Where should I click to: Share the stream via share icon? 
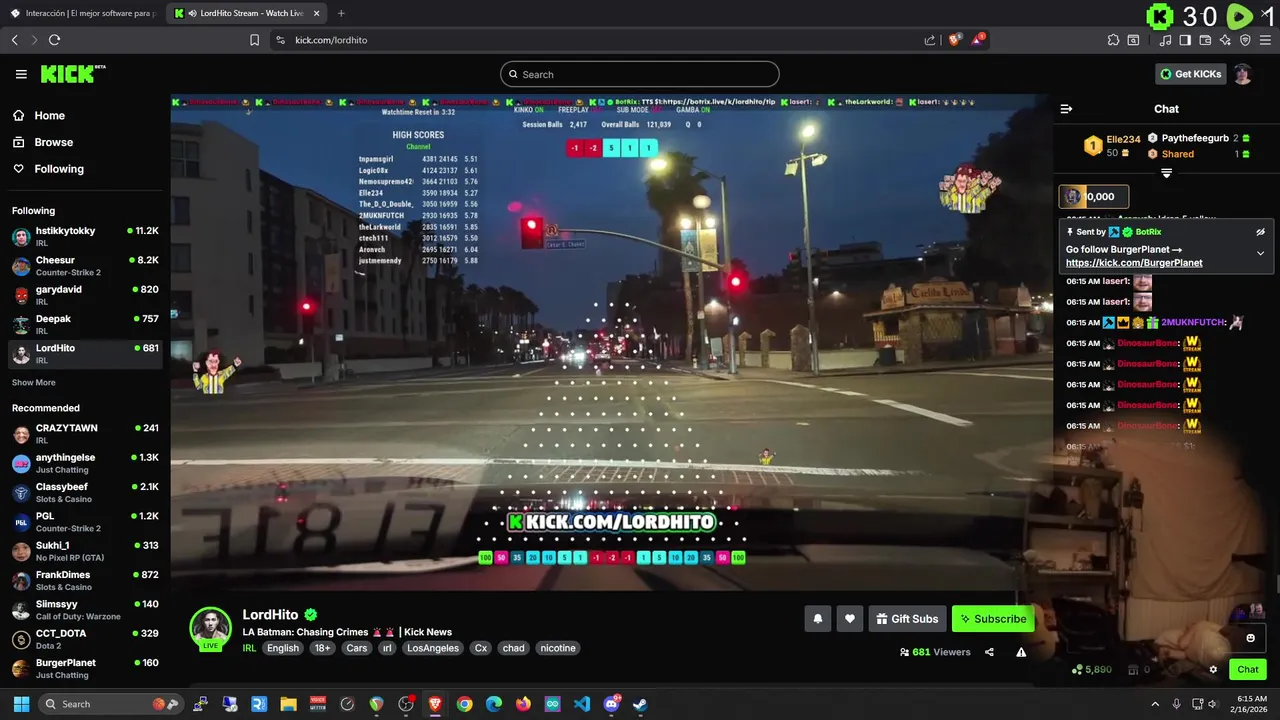(x=989, y=652)
